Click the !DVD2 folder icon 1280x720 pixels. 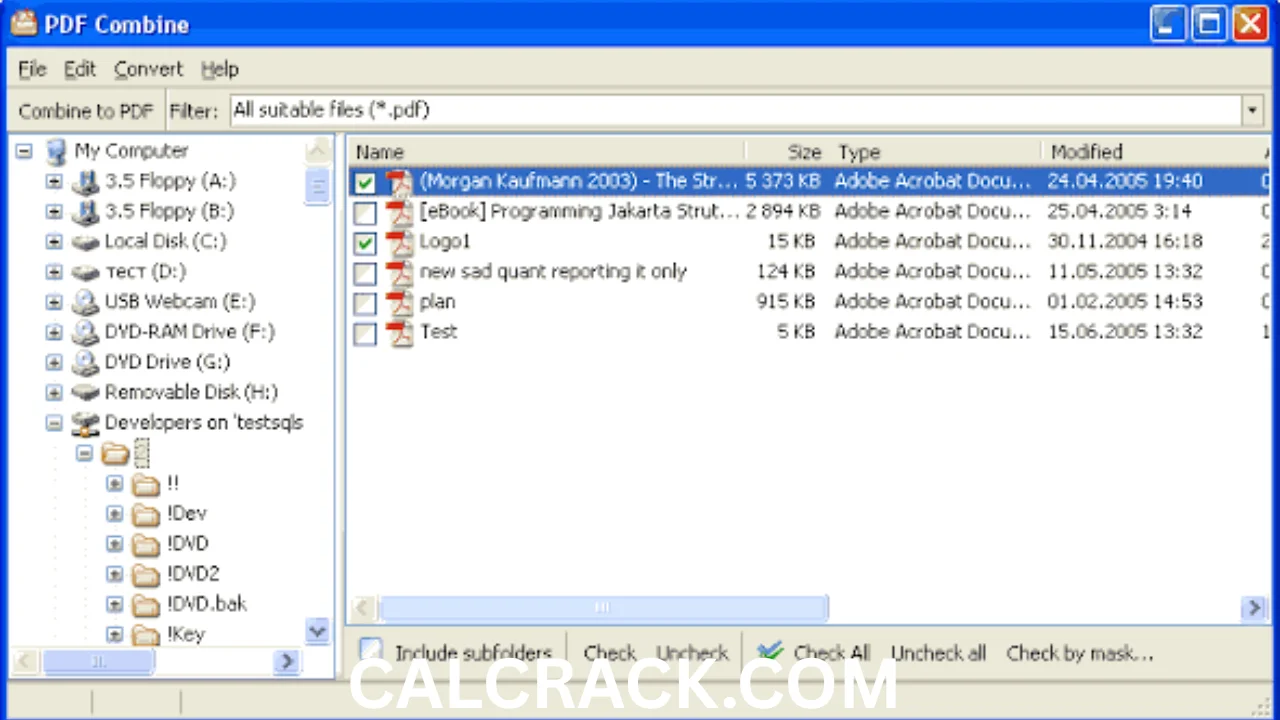point(146,575)
